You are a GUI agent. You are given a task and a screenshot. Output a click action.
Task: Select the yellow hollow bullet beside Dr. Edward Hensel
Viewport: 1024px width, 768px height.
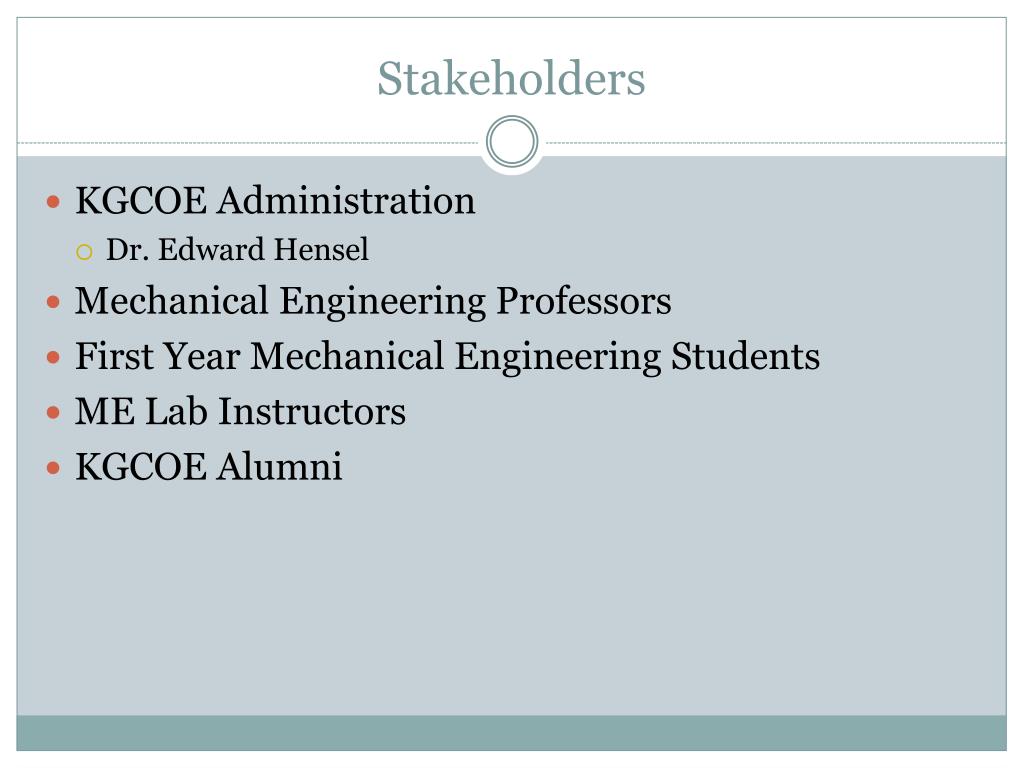84,252
